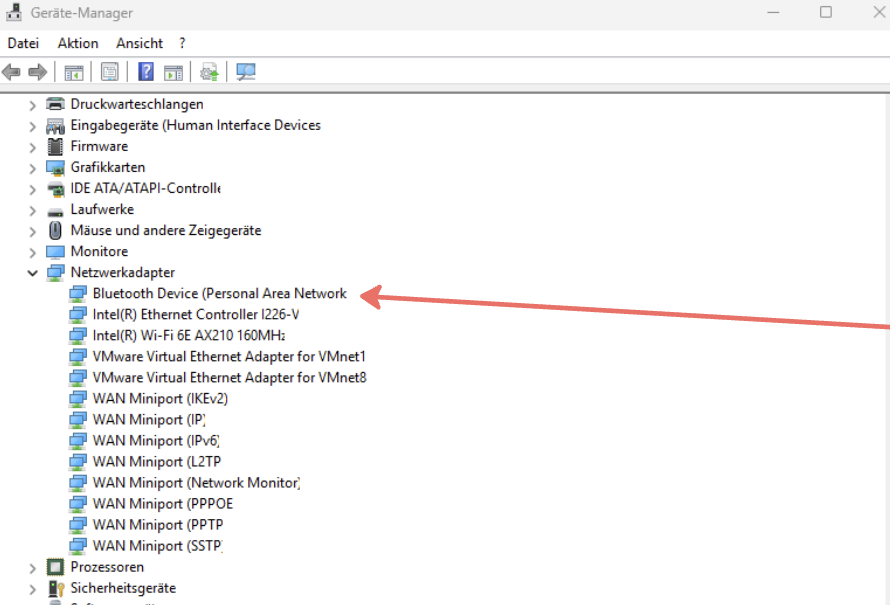Click the Sicherheitsgeräte key icon
Image resolution: width=890 pixels, height=605 pixels.
56,589
